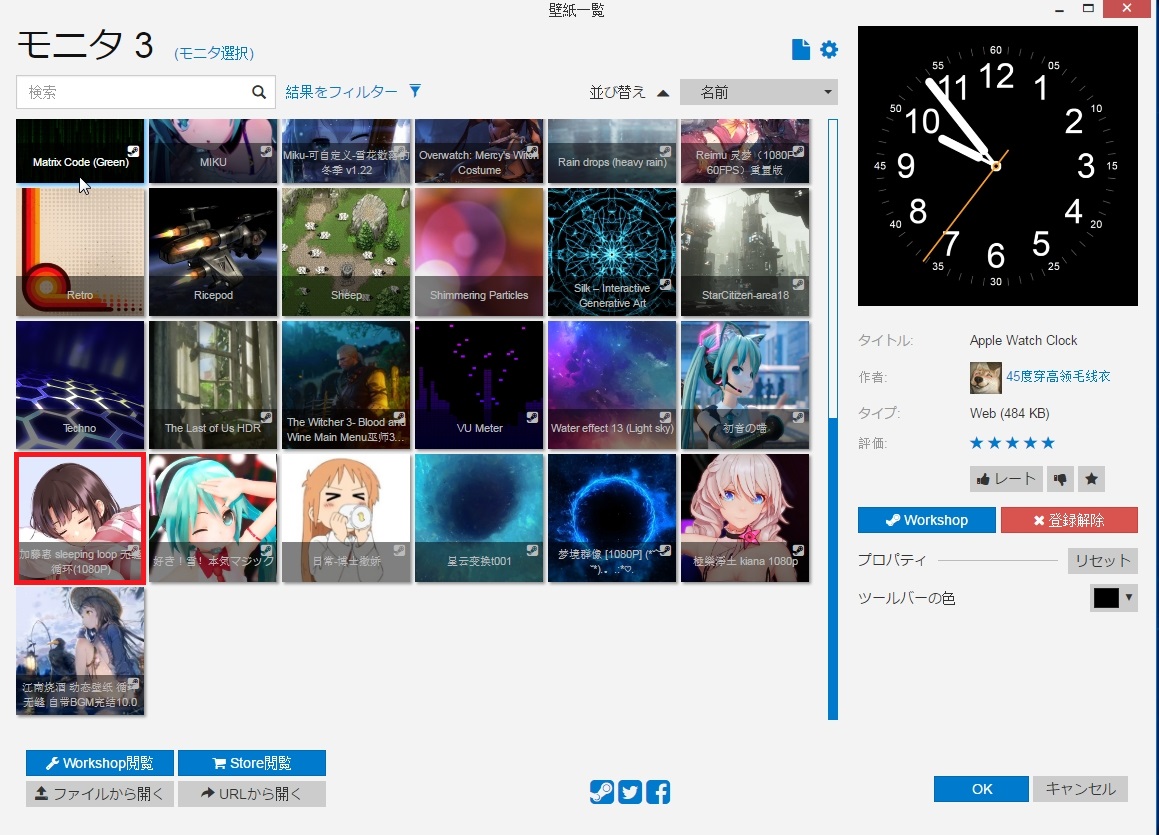1159x835 pixels.
Task: Click URLから開く button
Action: pos(252,794)
